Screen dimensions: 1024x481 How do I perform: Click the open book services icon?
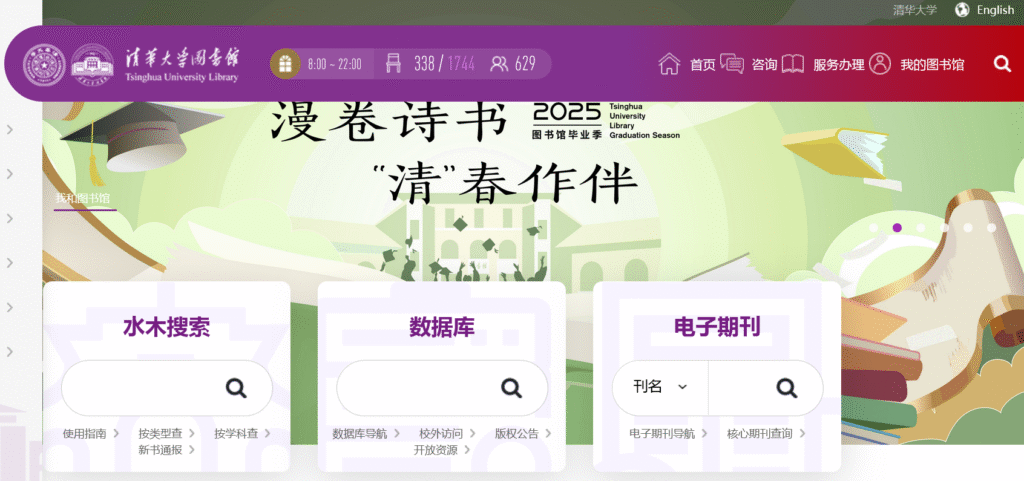[793, 64]
